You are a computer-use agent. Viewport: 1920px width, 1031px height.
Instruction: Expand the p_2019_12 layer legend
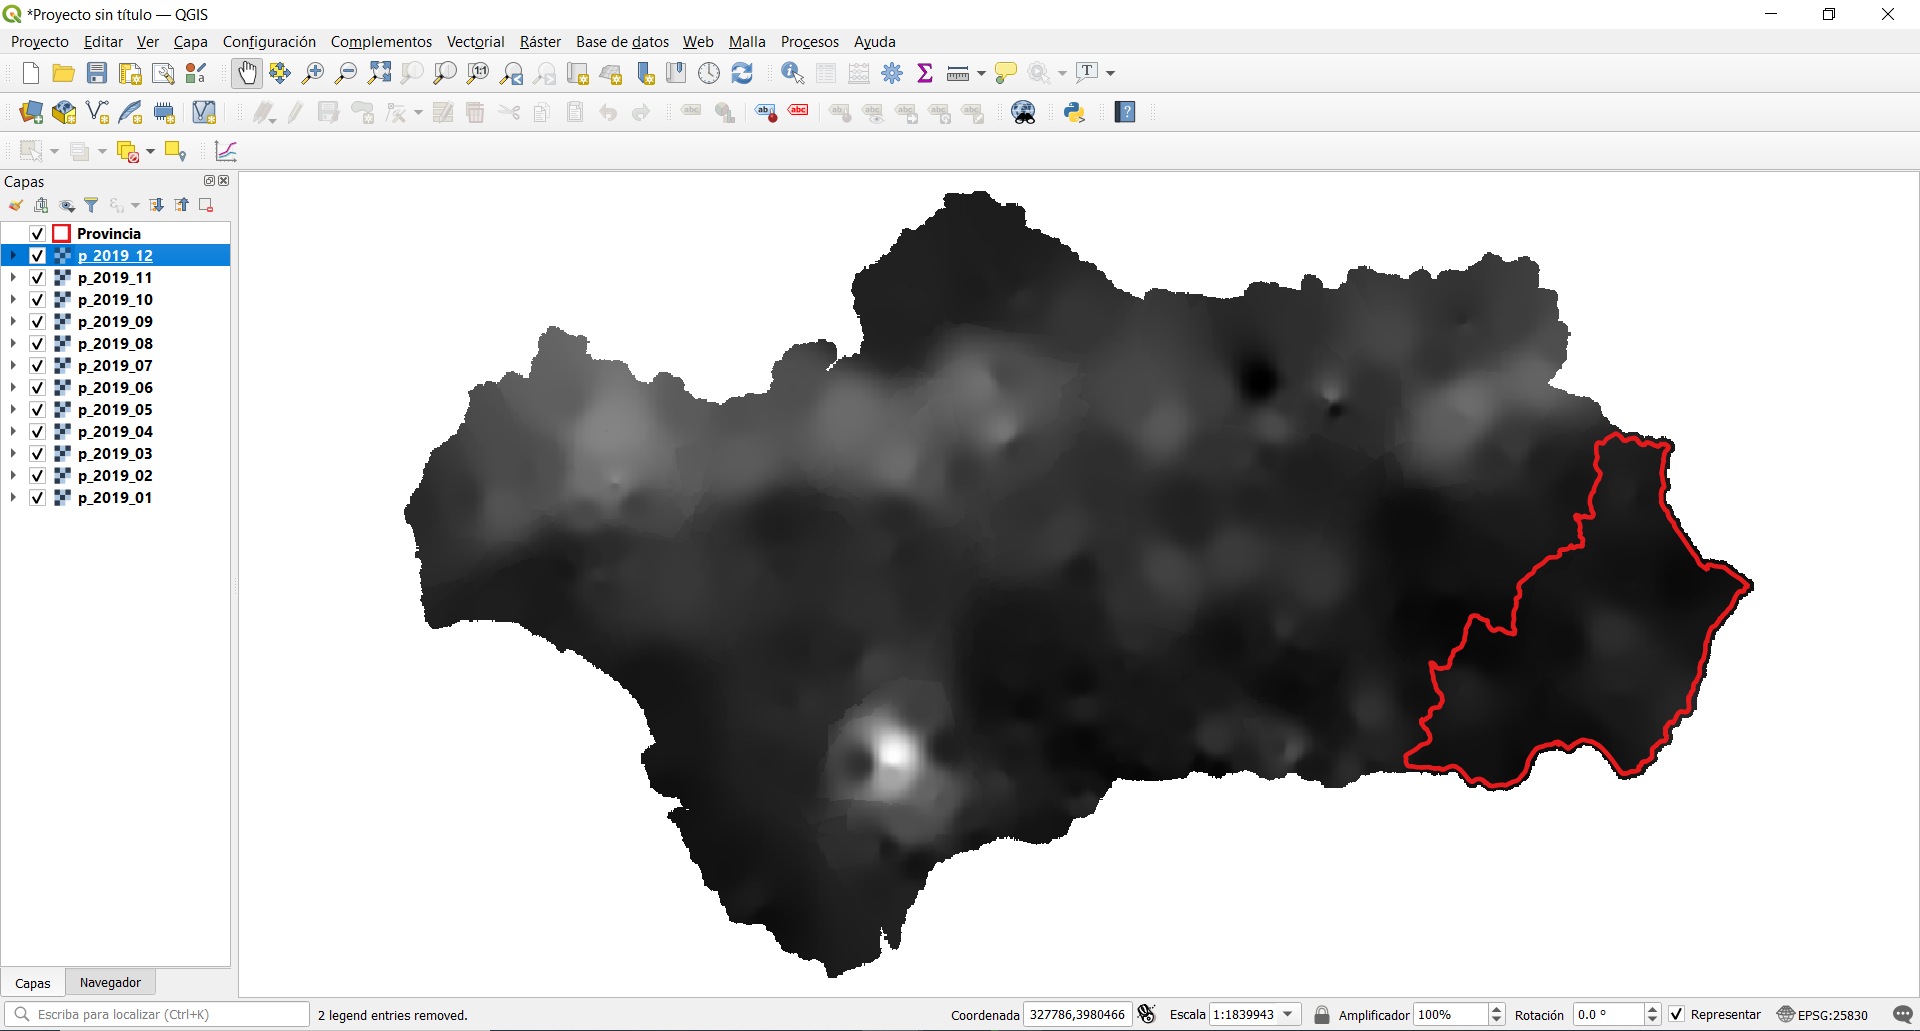pyautogui.click(x=12, y=256)
